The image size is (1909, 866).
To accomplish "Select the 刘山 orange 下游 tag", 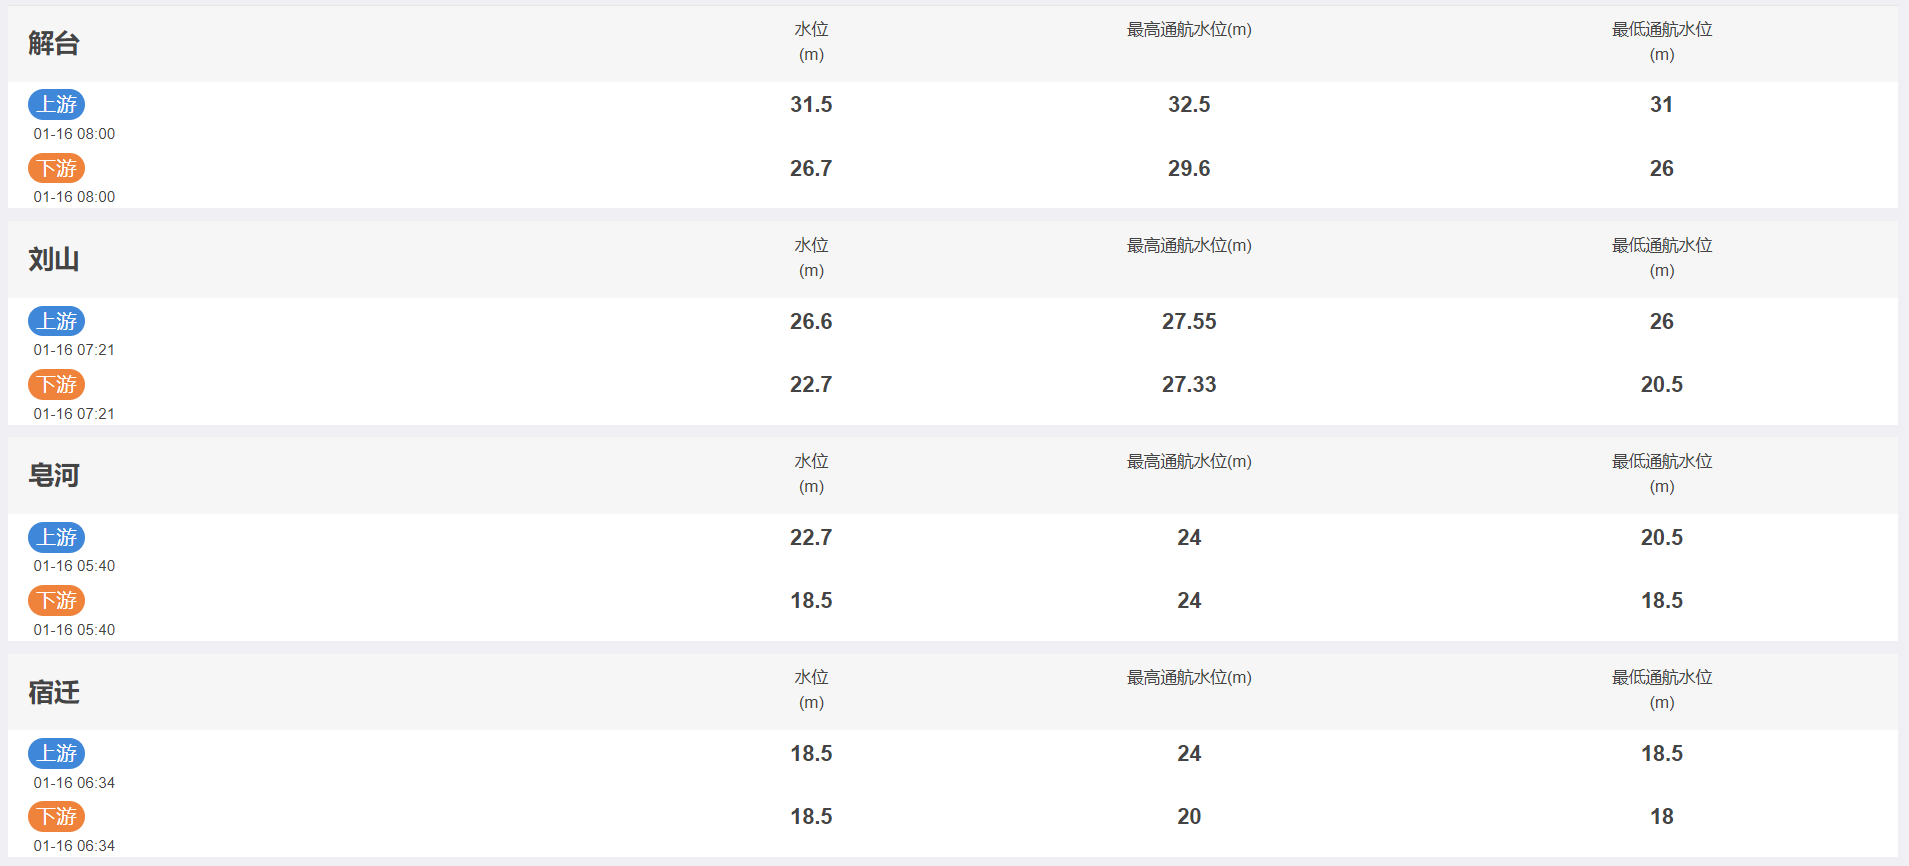I will click(x=56, y=384).
